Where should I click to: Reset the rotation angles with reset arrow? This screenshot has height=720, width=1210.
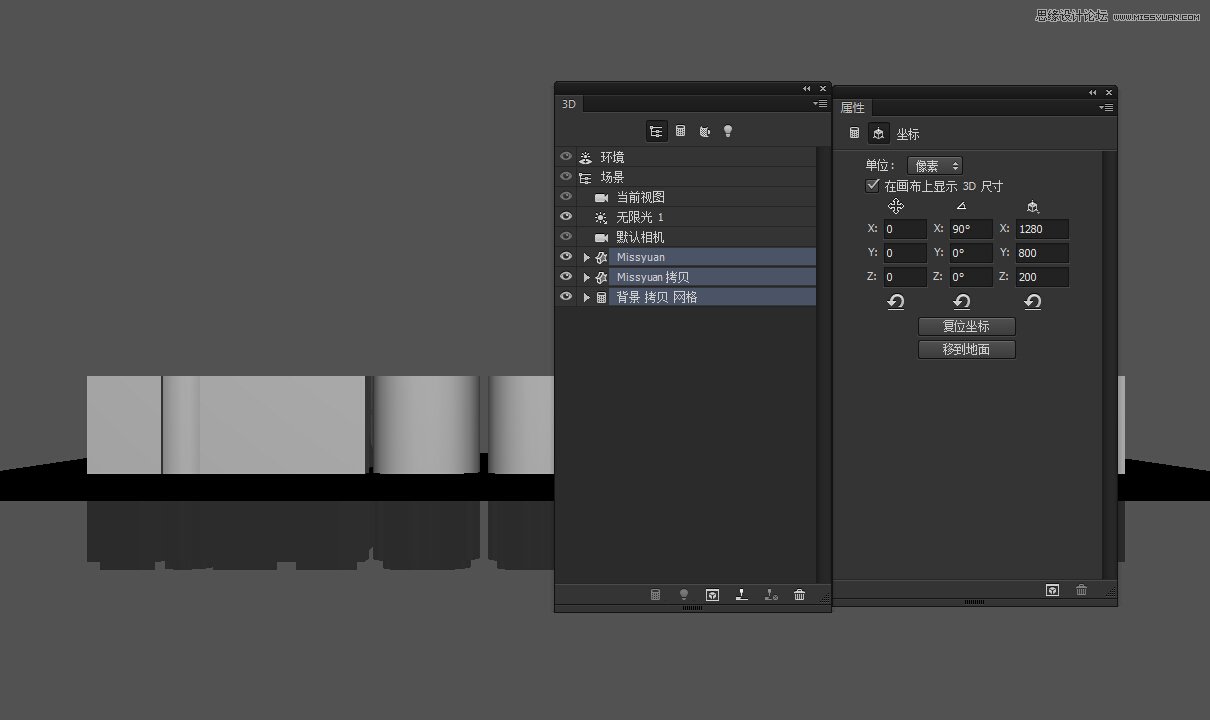[x=962, y=302]
